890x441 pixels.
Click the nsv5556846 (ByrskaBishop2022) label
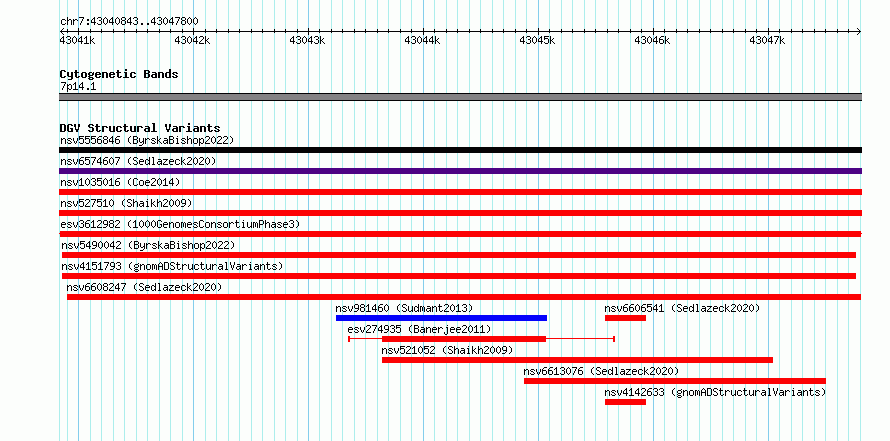147,140
